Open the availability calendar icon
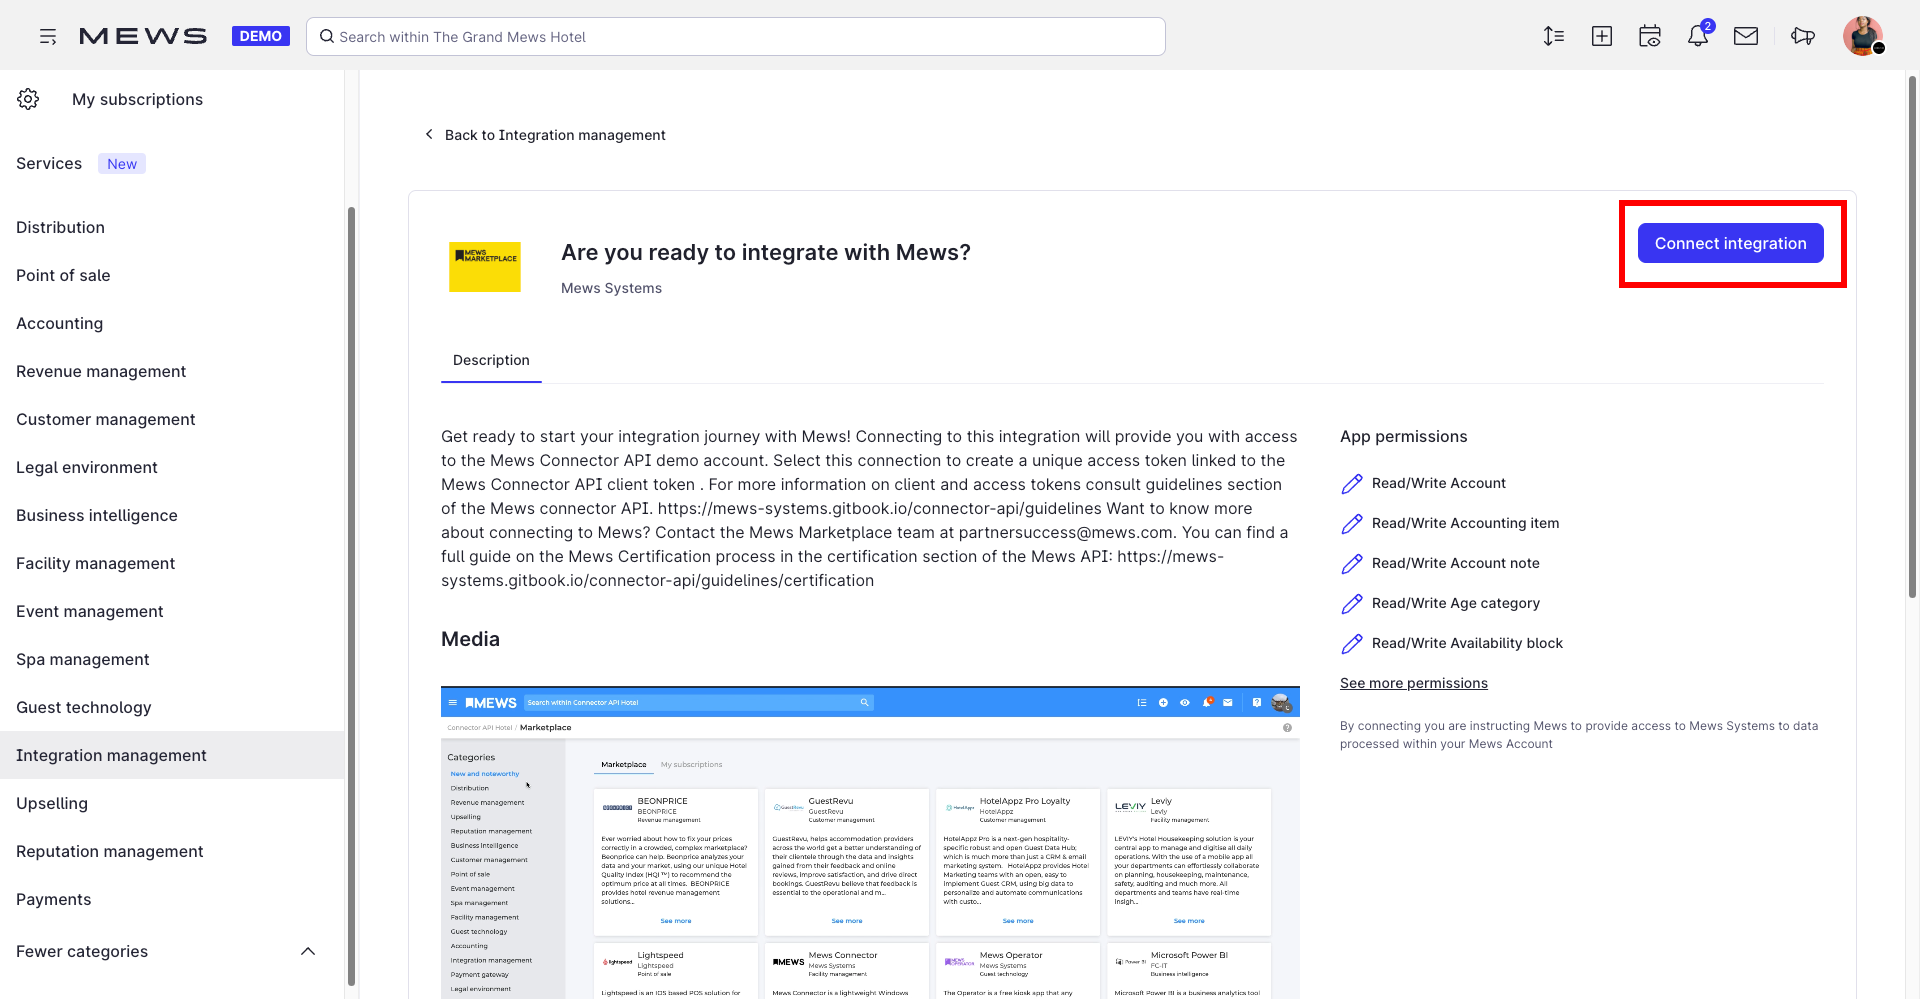 click(1650, 36)
